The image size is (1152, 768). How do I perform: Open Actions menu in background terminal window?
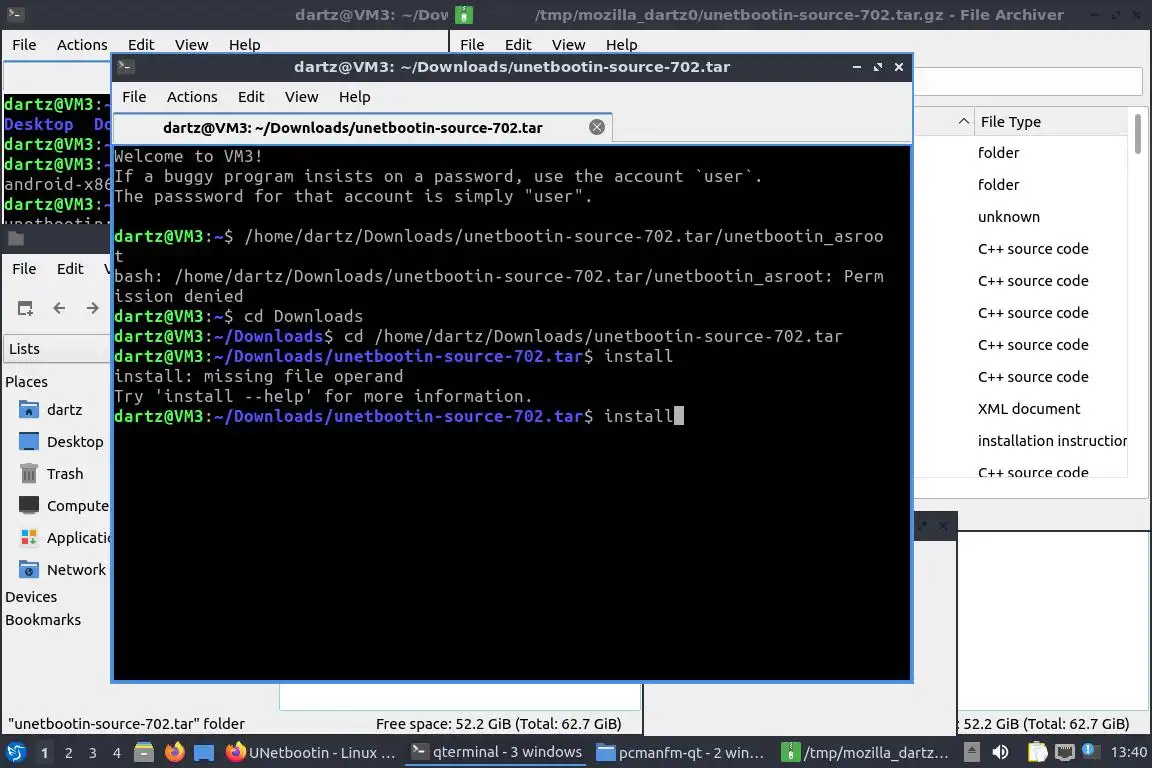coord(82,45)
